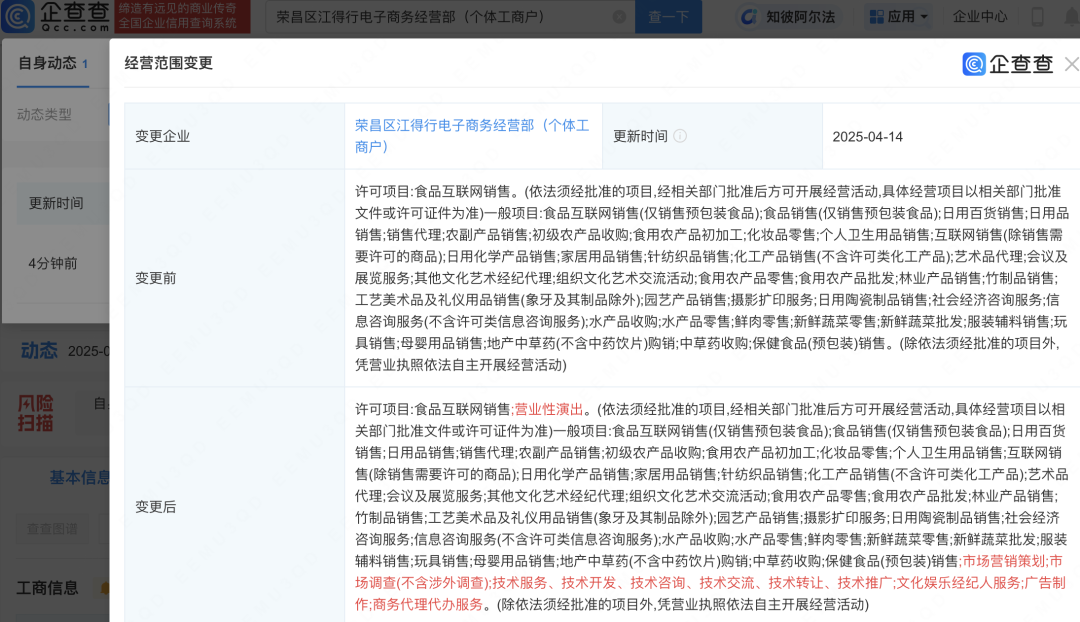The height and width of the screenshot is (622, 1080).
Task: Click the 变更企业 row label
Action: coord(163,136)
